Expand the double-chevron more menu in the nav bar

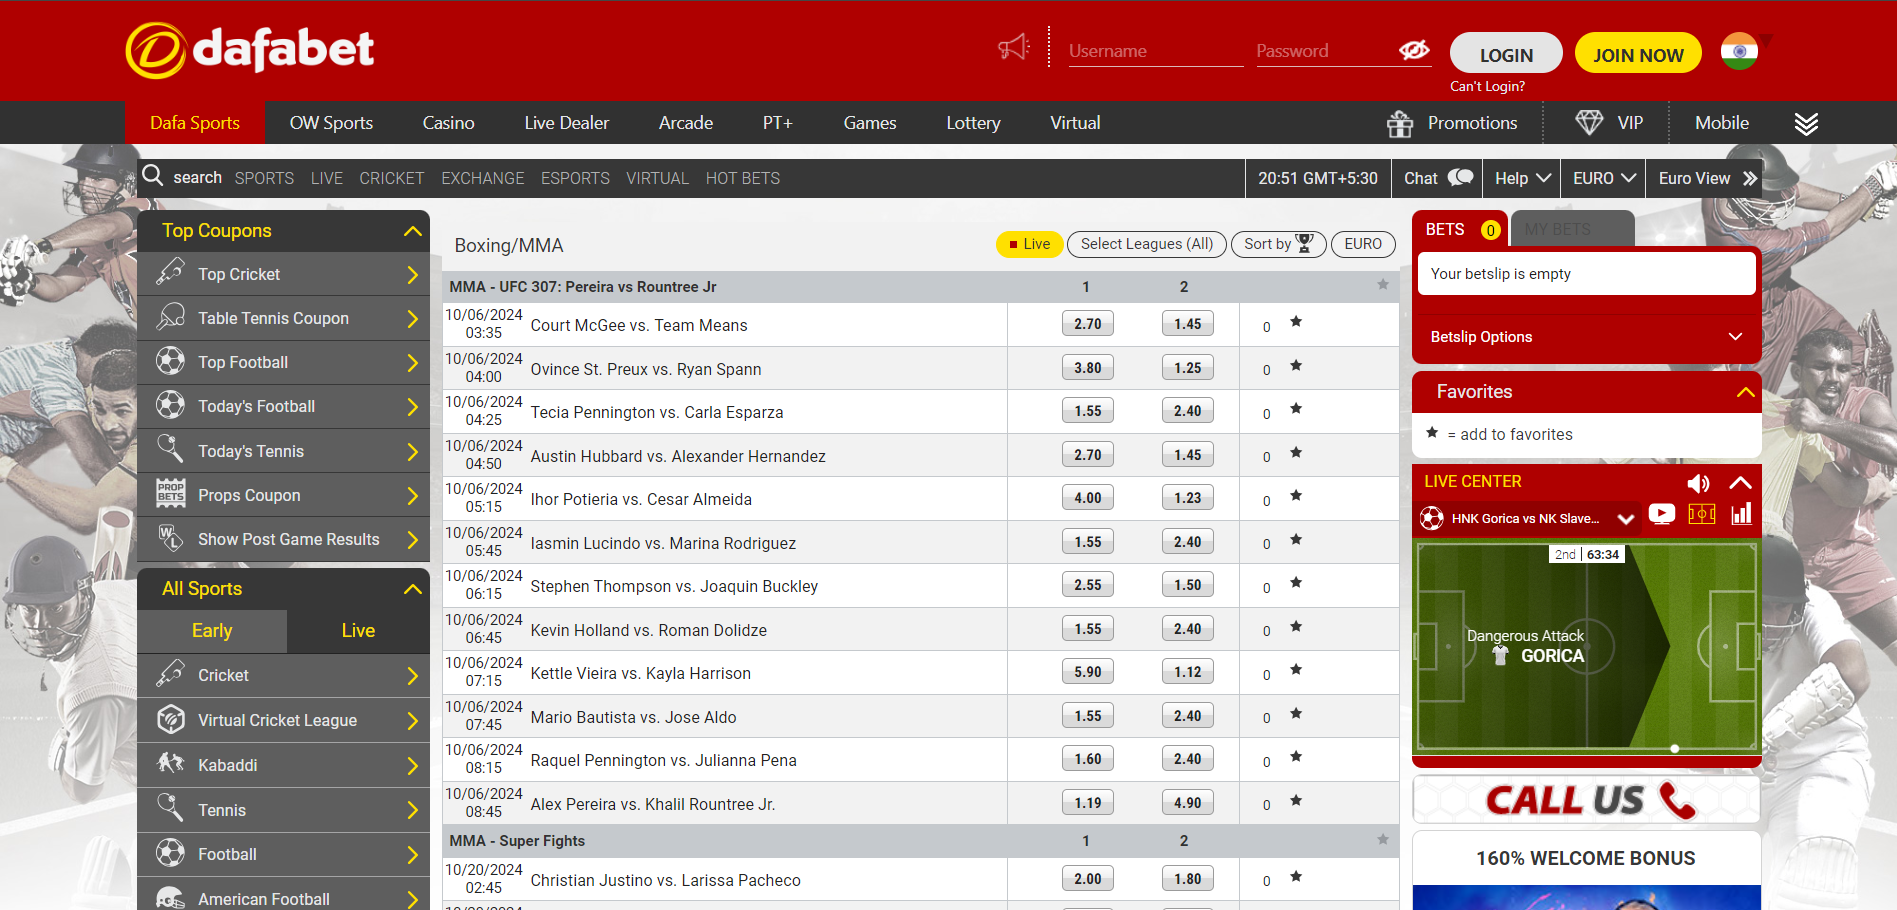coord(1806,123)
